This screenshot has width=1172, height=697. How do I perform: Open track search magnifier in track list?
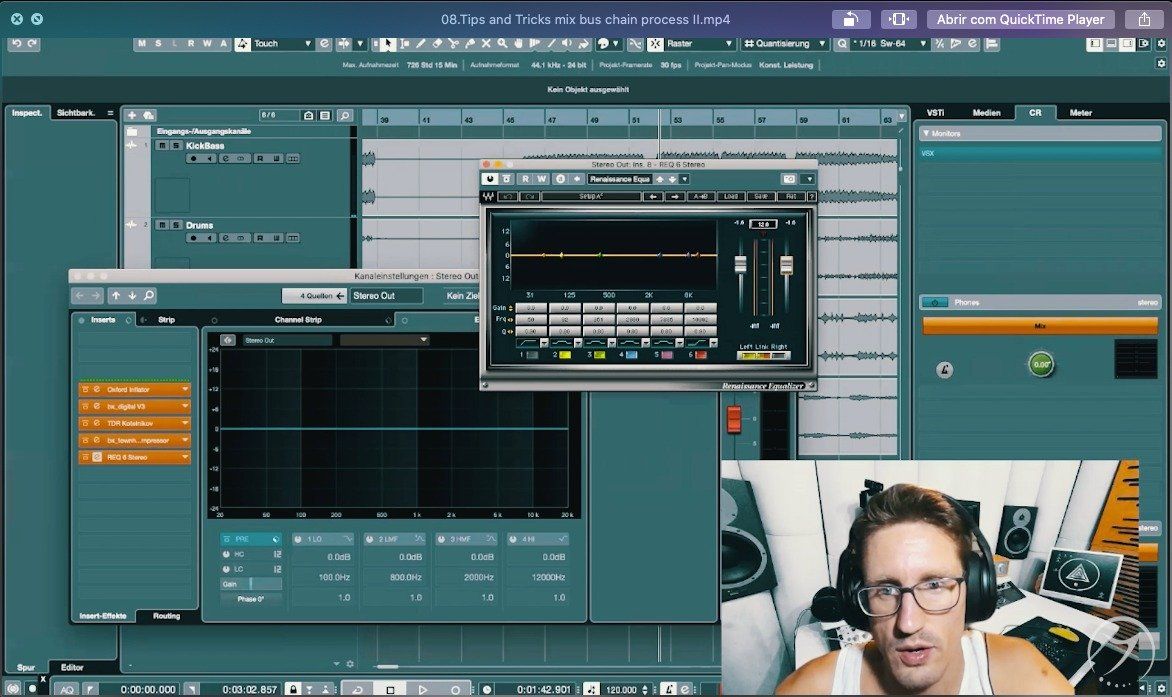pyautogui.click(x=344, y=115)
